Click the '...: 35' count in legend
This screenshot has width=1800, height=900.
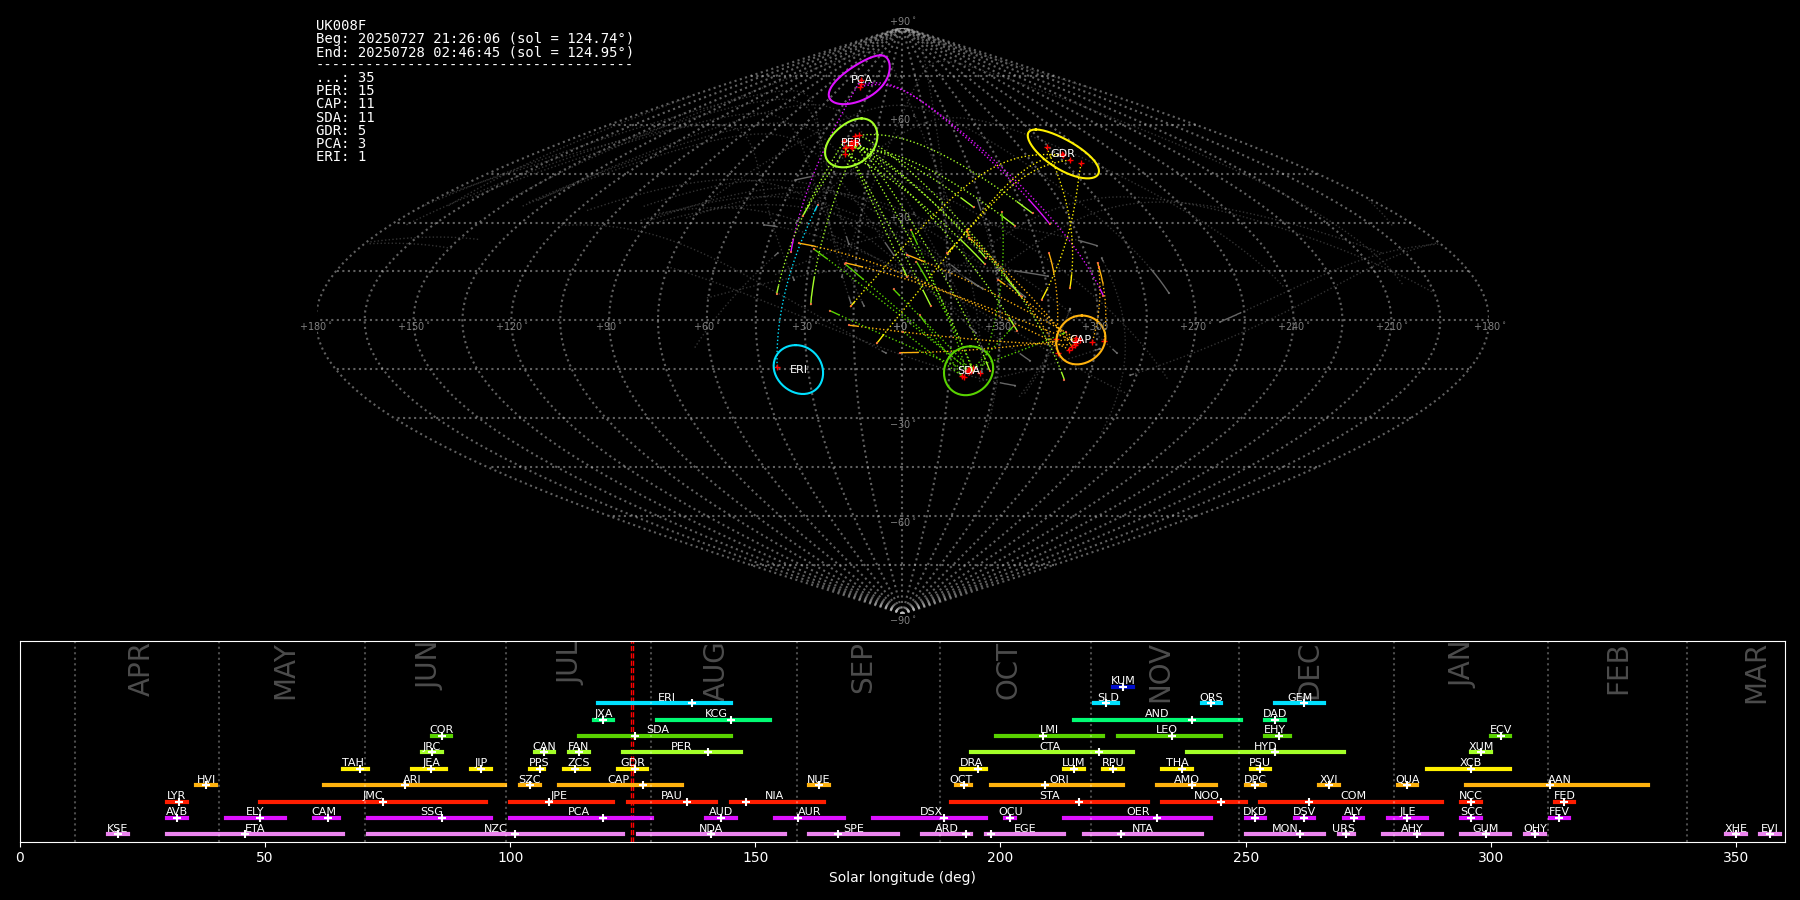(x=345, y=78)
